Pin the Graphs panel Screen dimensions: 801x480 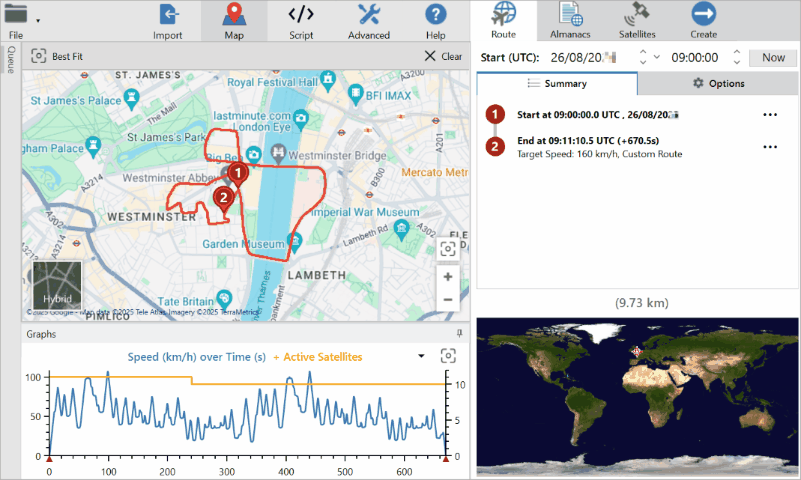click(x=459, y=333)
